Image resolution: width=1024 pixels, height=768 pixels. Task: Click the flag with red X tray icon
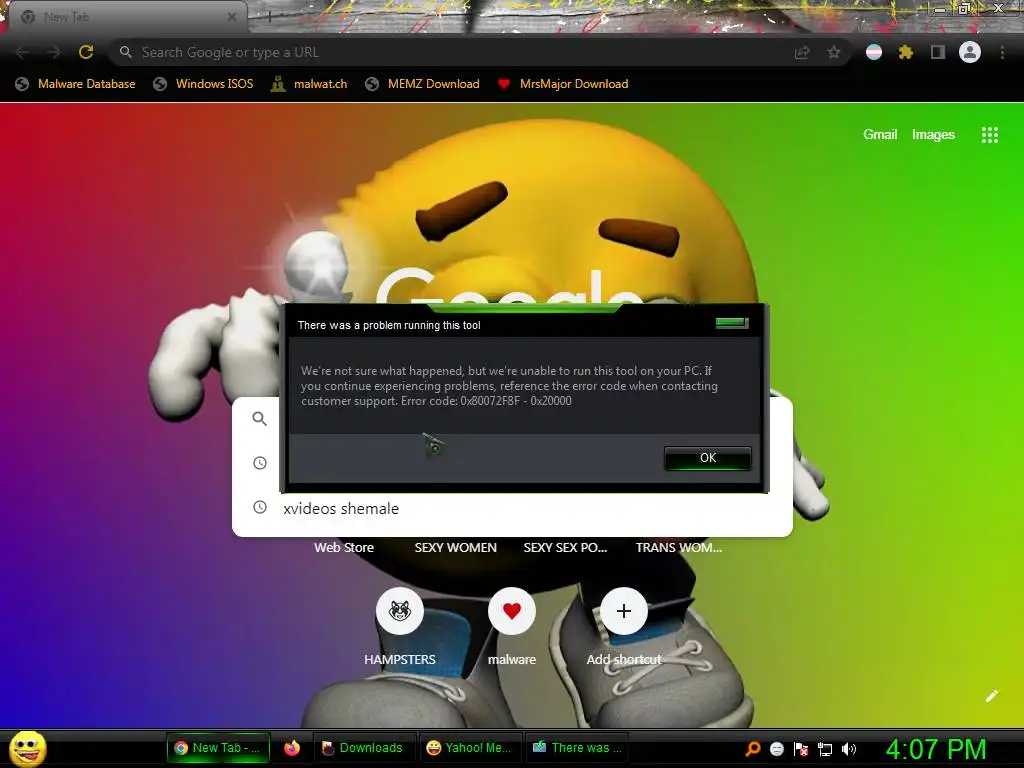coord(801,749)
